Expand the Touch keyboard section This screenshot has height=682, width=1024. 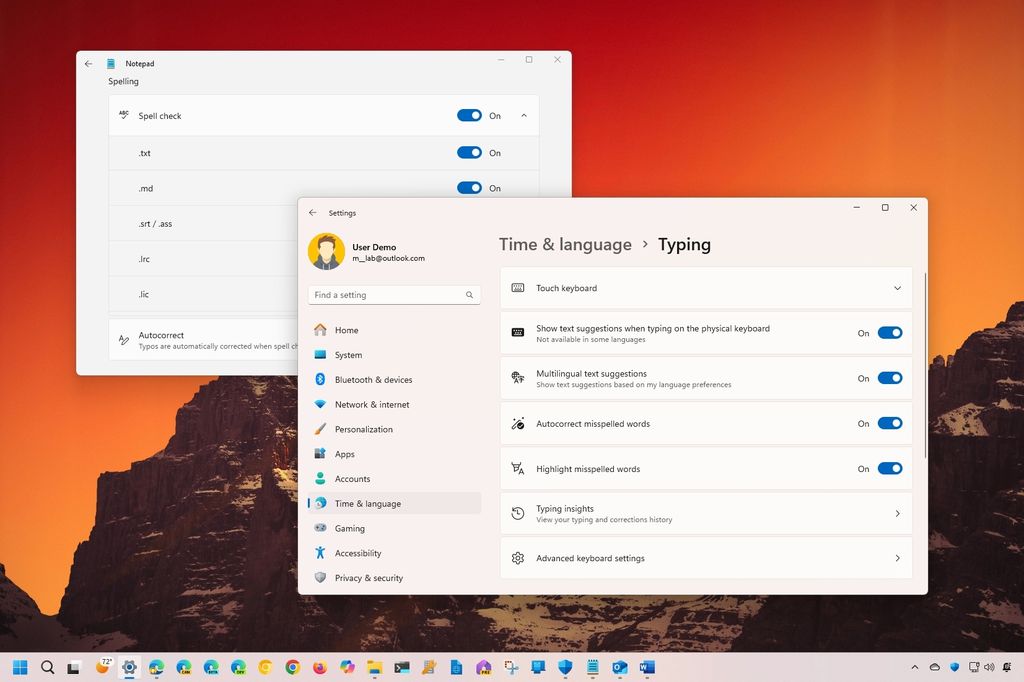[x=897, y=287]
